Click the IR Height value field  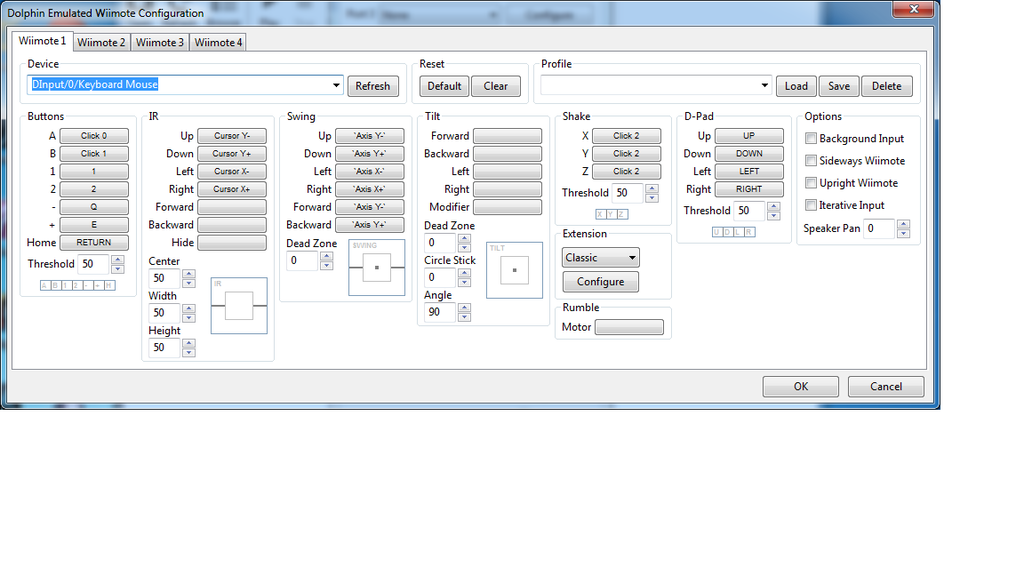pyautogui.click(x=165, y=347)
